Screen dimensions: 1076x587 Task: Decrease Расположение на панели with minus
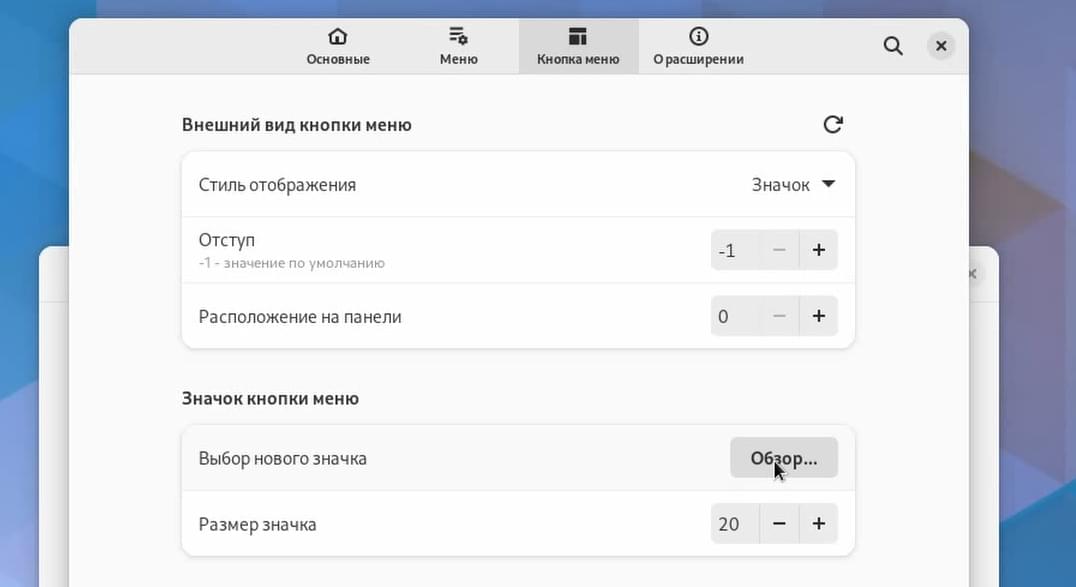(779, 316)
